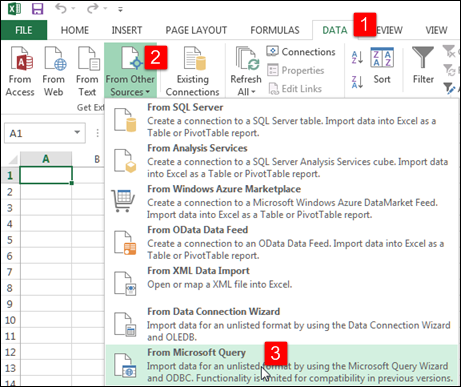Image resolution: width=461 pixels, height=387 pixels.
Task: Select row 2 header
Action: click(10, 192)
